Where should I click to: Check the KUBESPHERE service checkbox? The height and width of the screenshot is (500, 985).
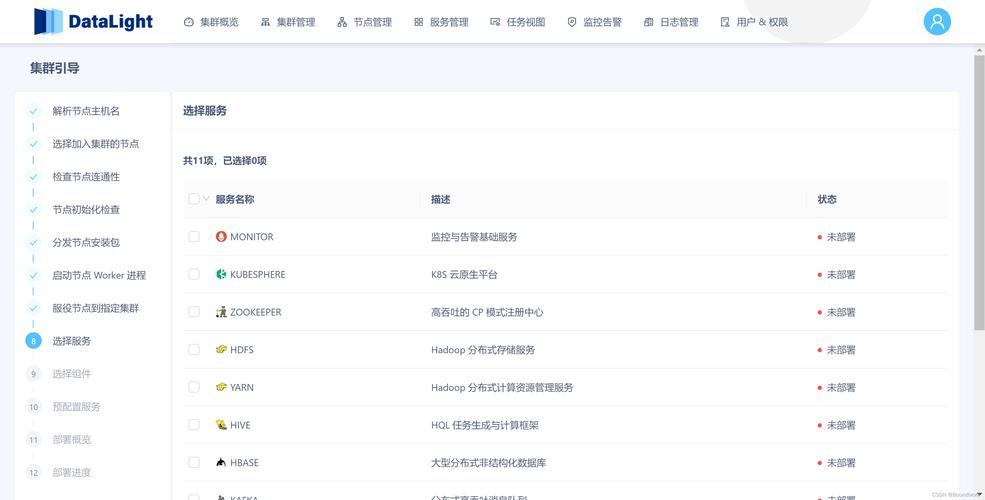[x=194, y=274]
